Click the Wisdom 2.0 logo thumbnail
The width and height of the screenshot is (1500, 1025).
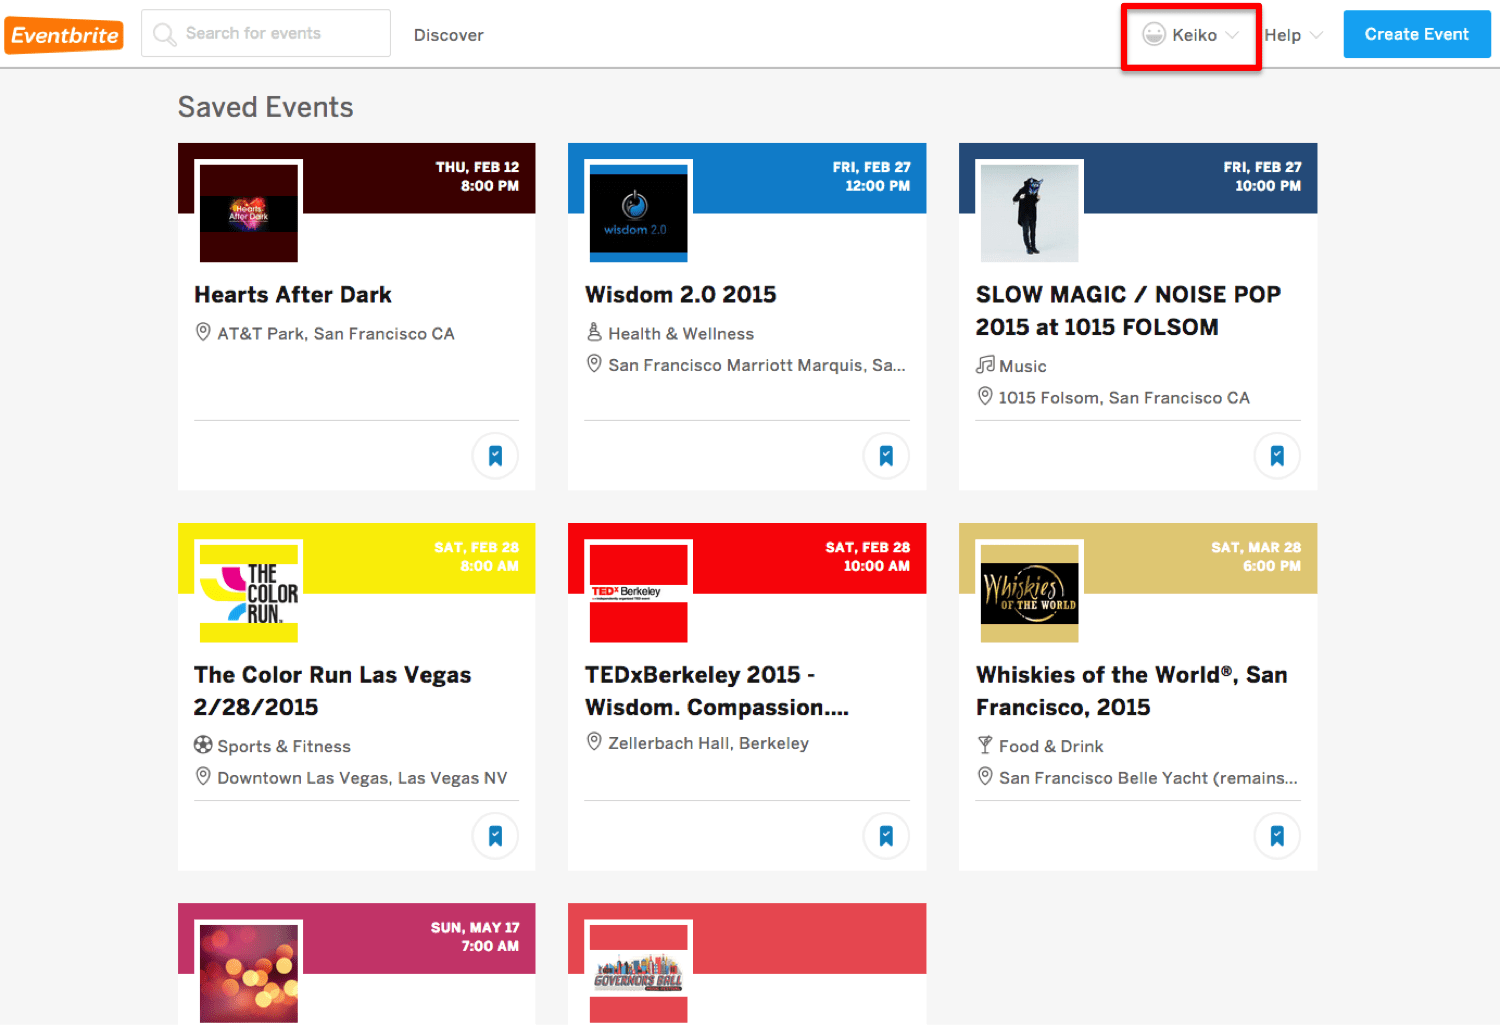pos(638,213)
